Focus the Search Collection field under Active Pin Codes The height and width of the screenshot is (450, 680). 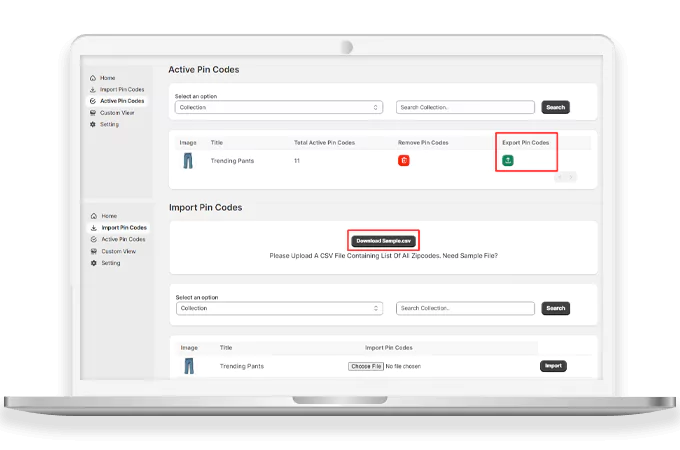(465, 107)
